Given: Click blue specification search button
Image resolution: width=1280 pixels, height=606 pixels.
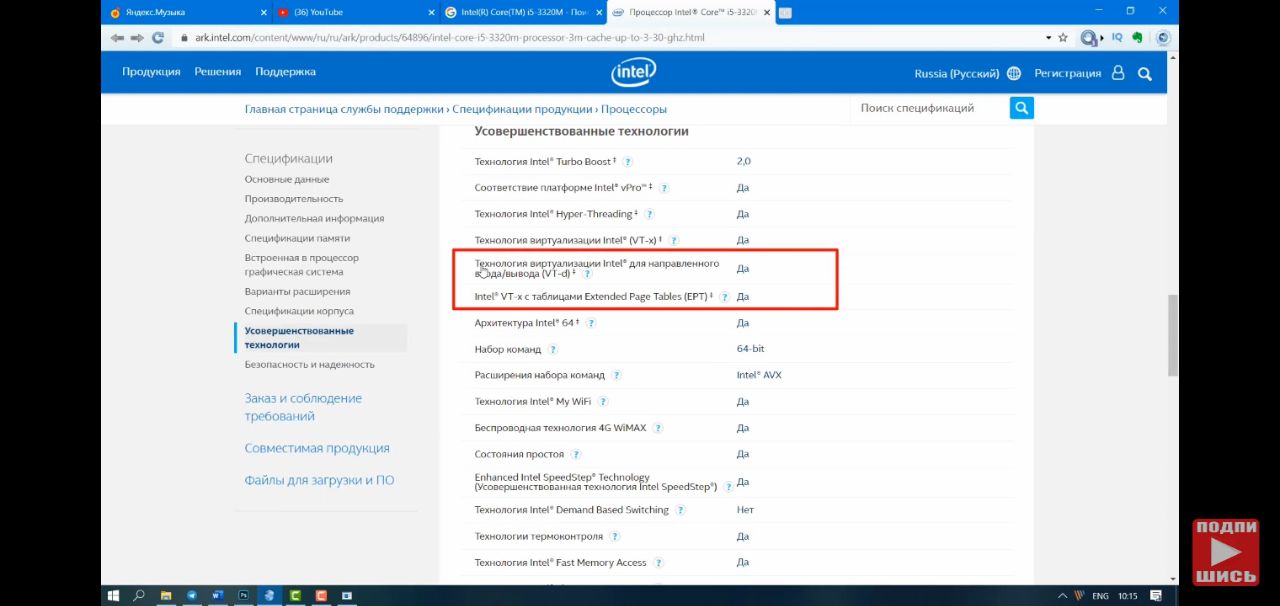Looking at the screenshot, I should (1021, 108).
